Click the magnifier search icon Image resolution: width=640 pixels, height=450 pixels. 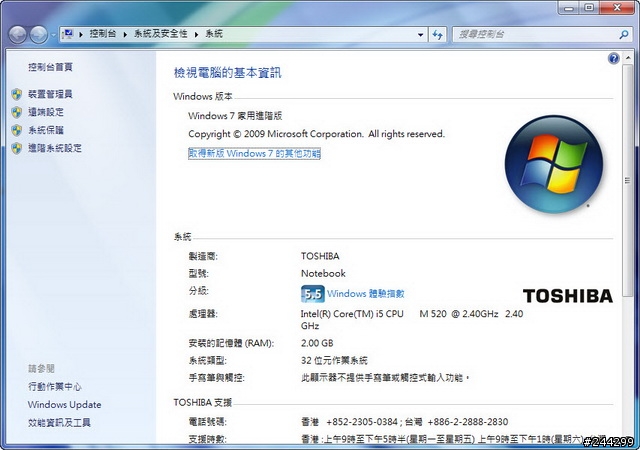(623, 35)
